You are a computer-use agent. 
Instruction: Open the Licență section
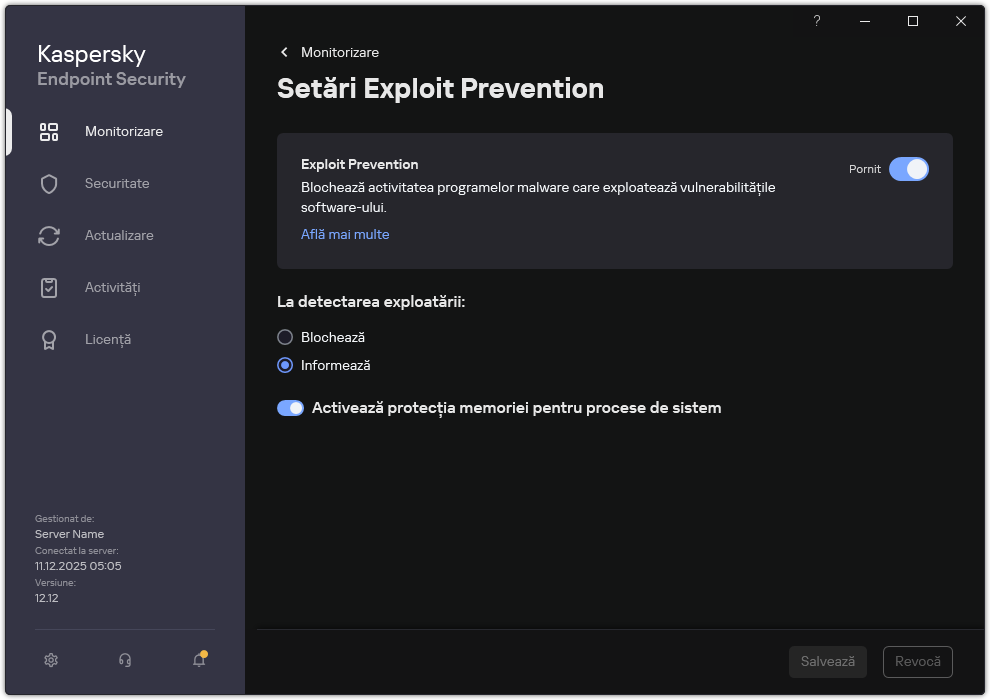tap(49, 339)
